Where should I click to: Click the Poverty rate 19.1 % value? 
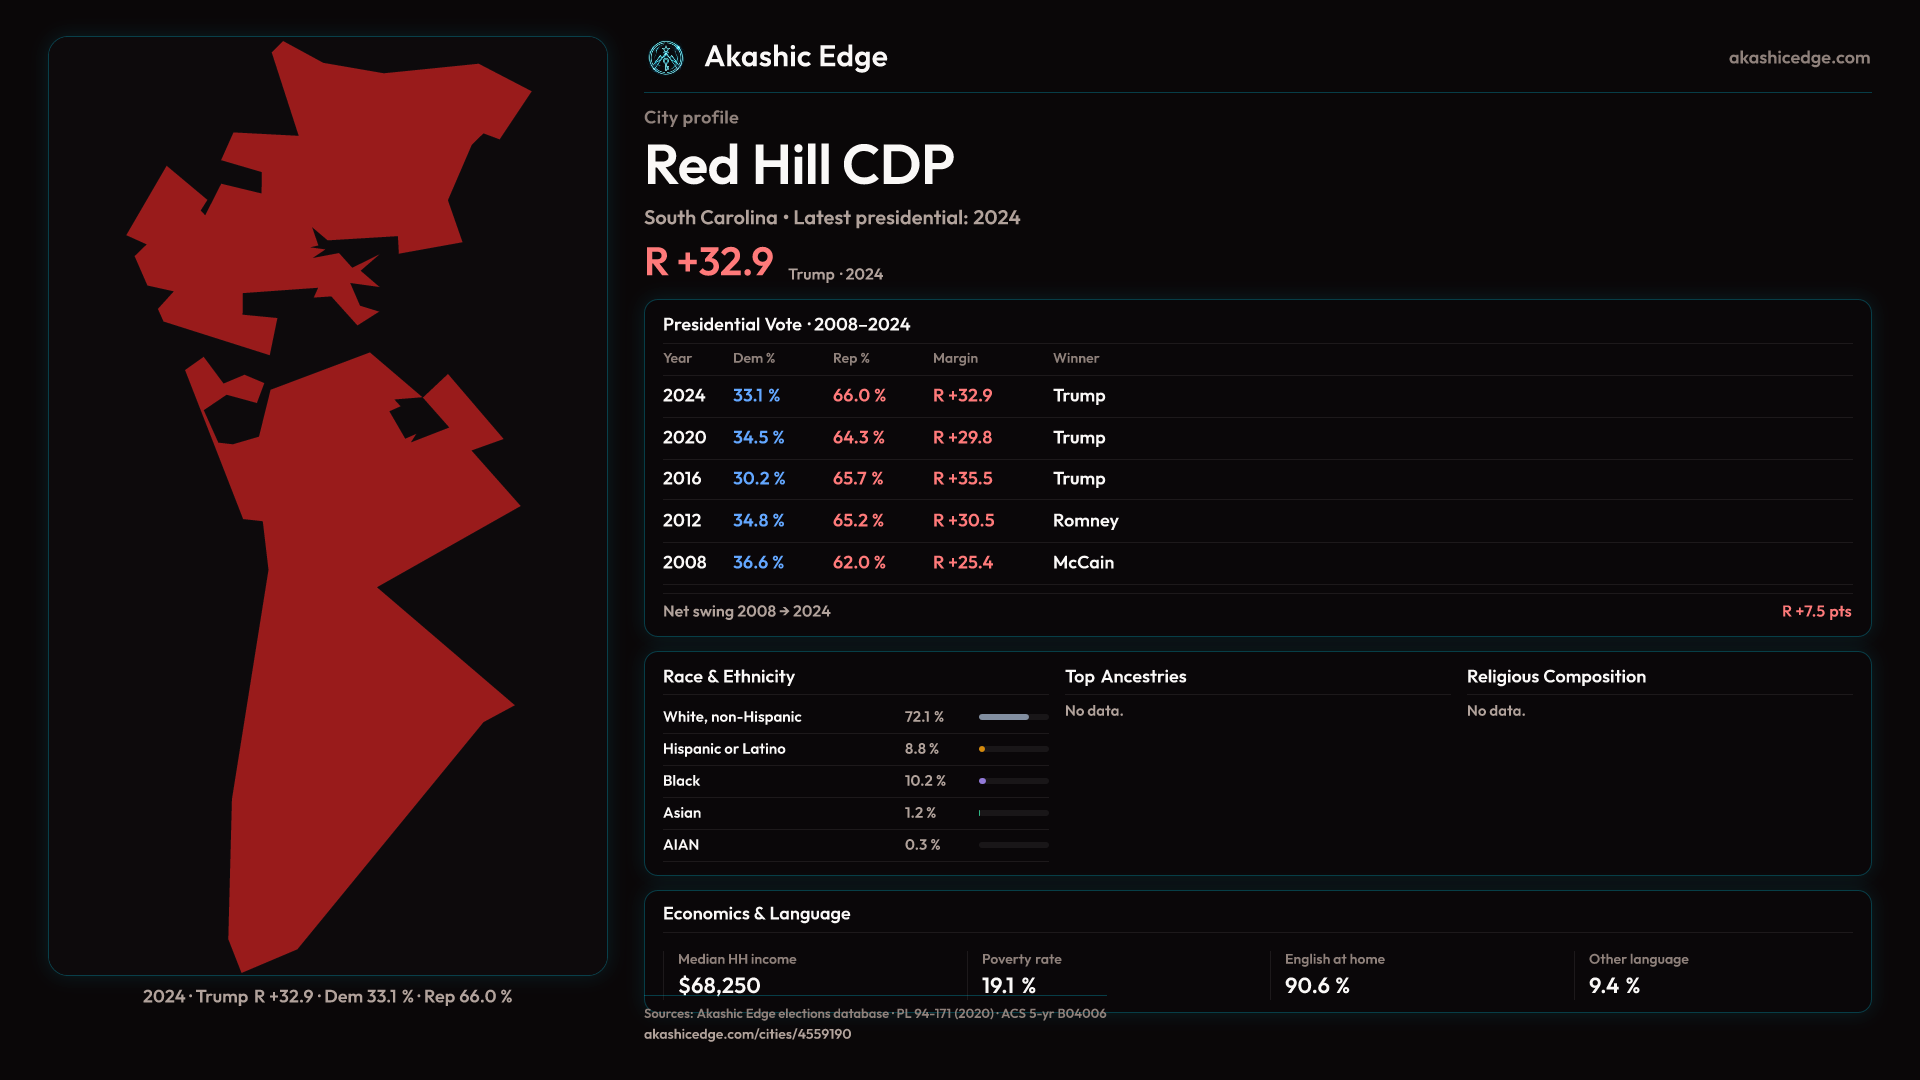coord(1008,985)
